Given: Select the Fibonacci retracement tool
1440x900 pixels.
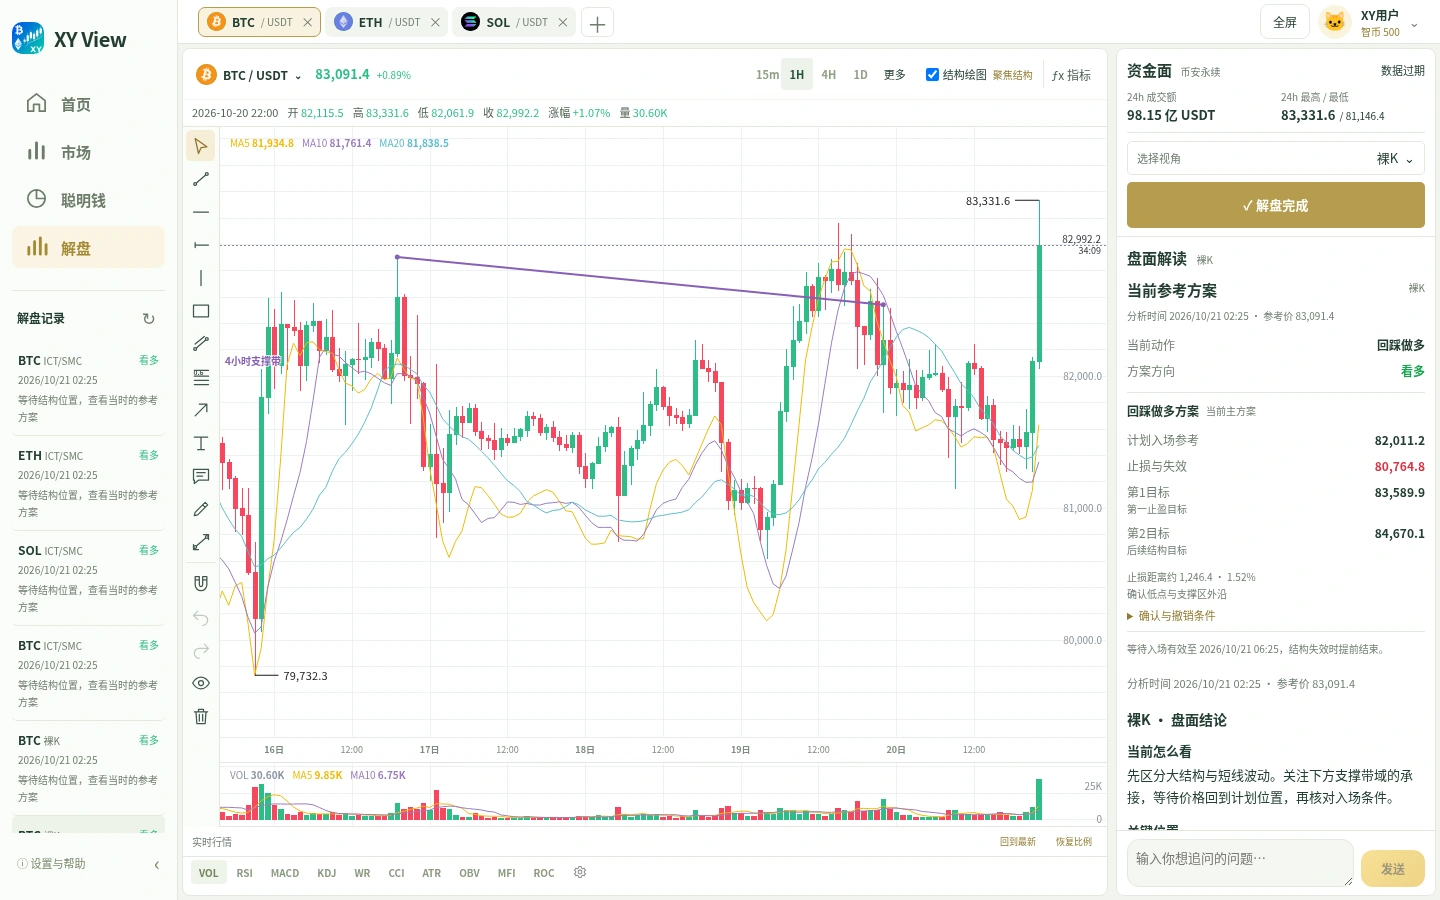Looking at the screenshot, I should (x=201, y=377).
